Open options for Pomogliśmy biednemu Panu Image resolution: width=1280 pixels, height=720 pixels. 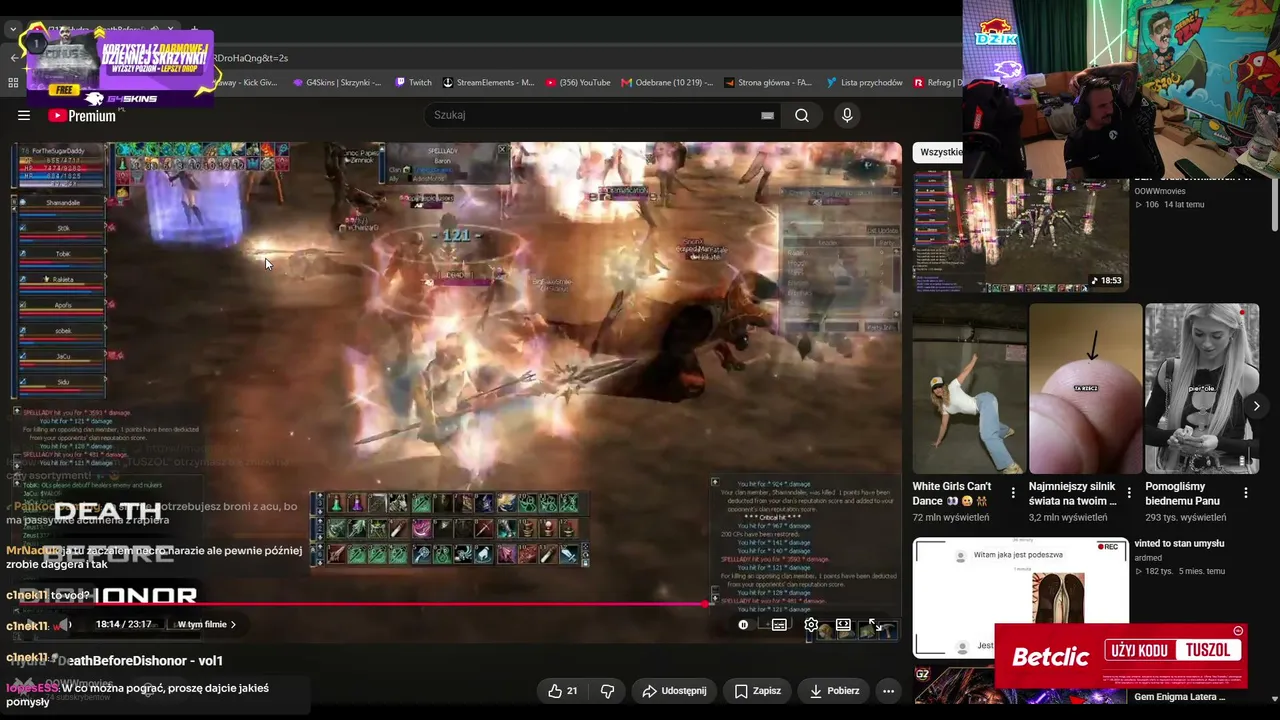(1245, 493)
